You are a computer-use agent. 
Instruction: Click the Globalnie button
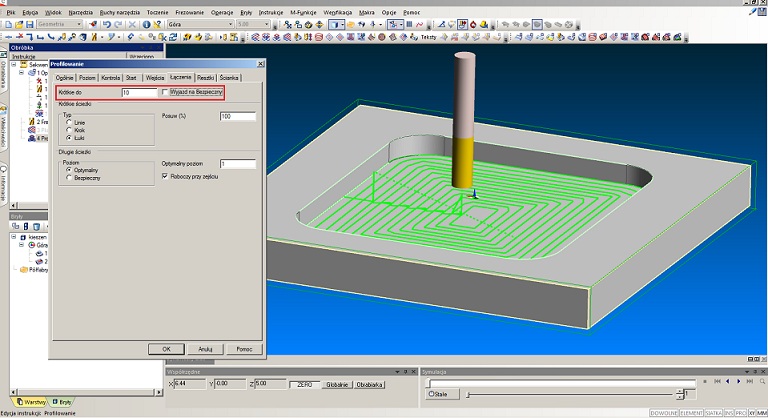click(337, 385)
